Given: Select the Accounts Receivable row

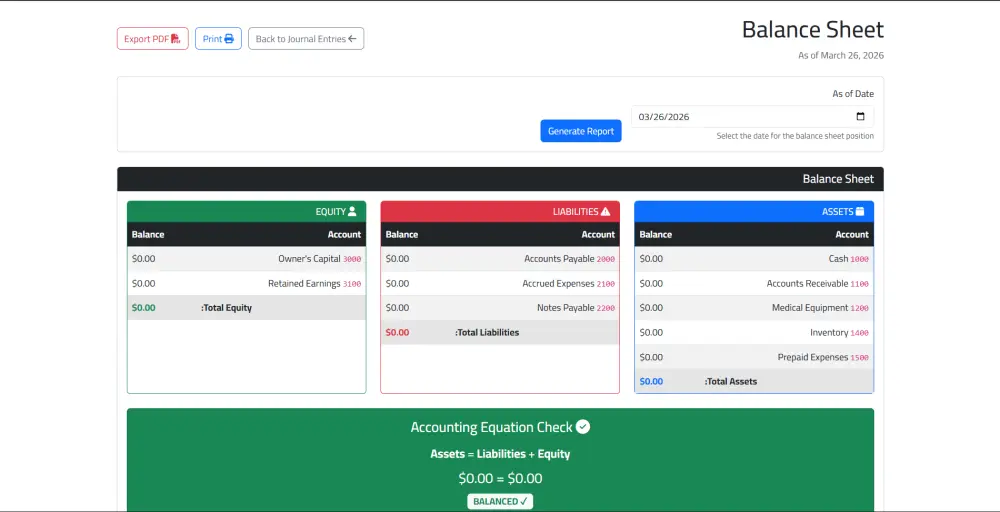Looking at the screenshot, I should (754, 284).
